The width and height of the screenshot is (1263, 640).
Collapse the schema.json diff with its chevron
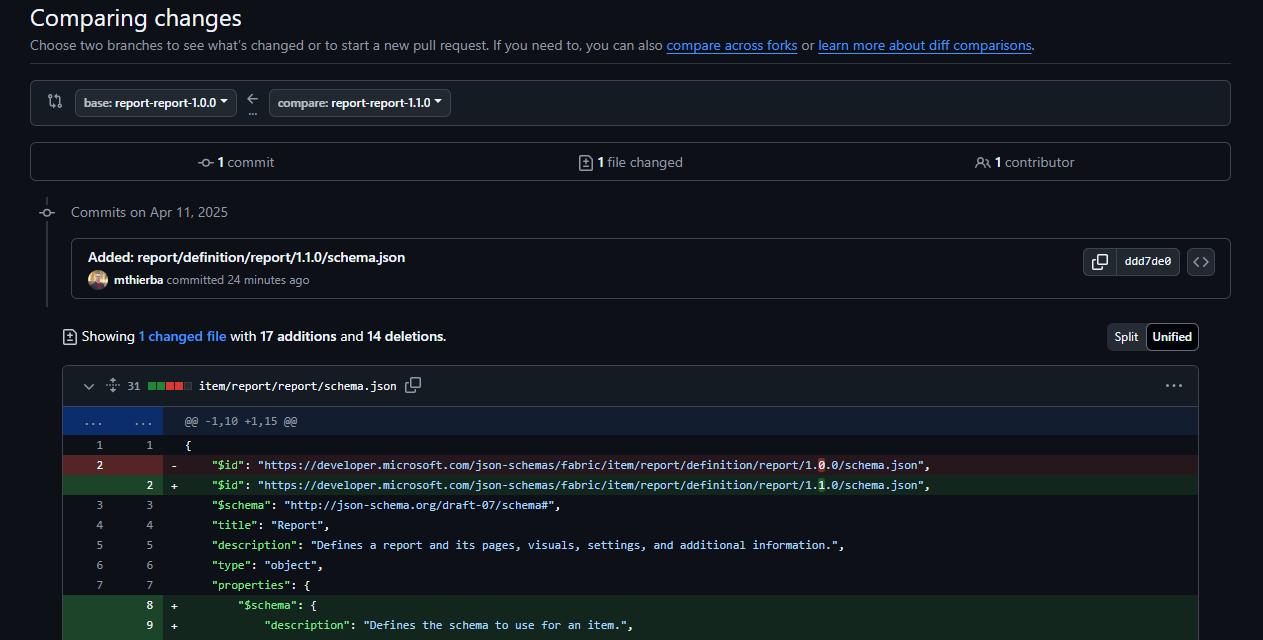(x=88, y=385)
